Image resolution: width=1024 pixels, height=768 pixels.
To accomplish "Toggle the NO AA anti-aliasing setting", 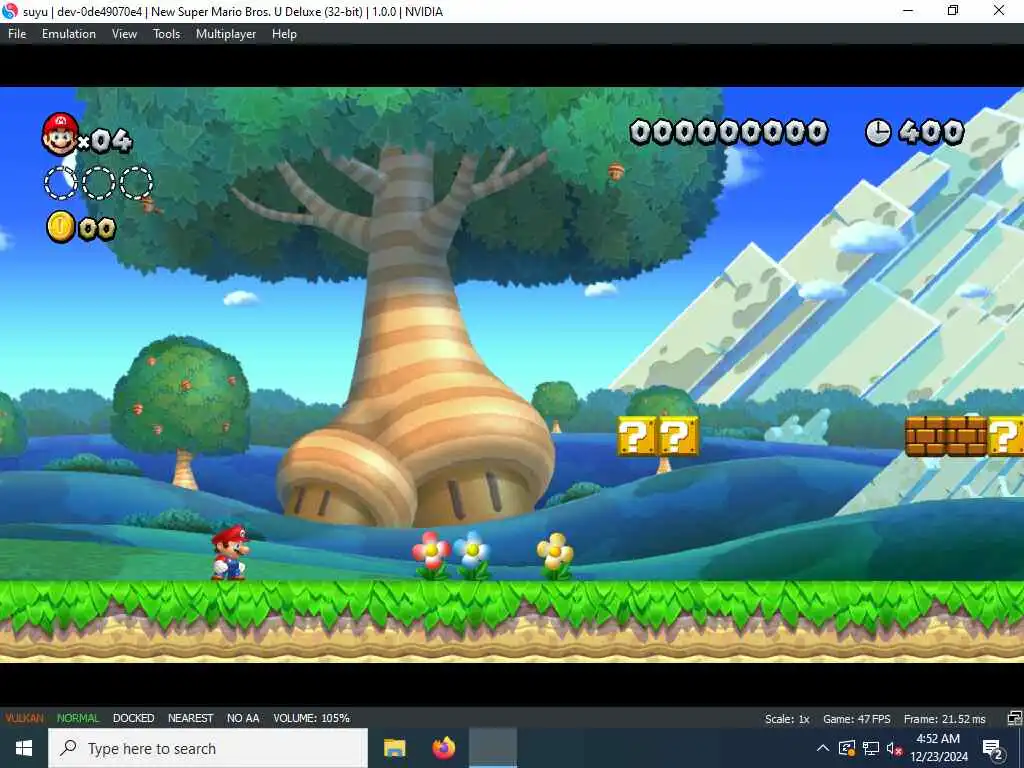I will [243, 718].
